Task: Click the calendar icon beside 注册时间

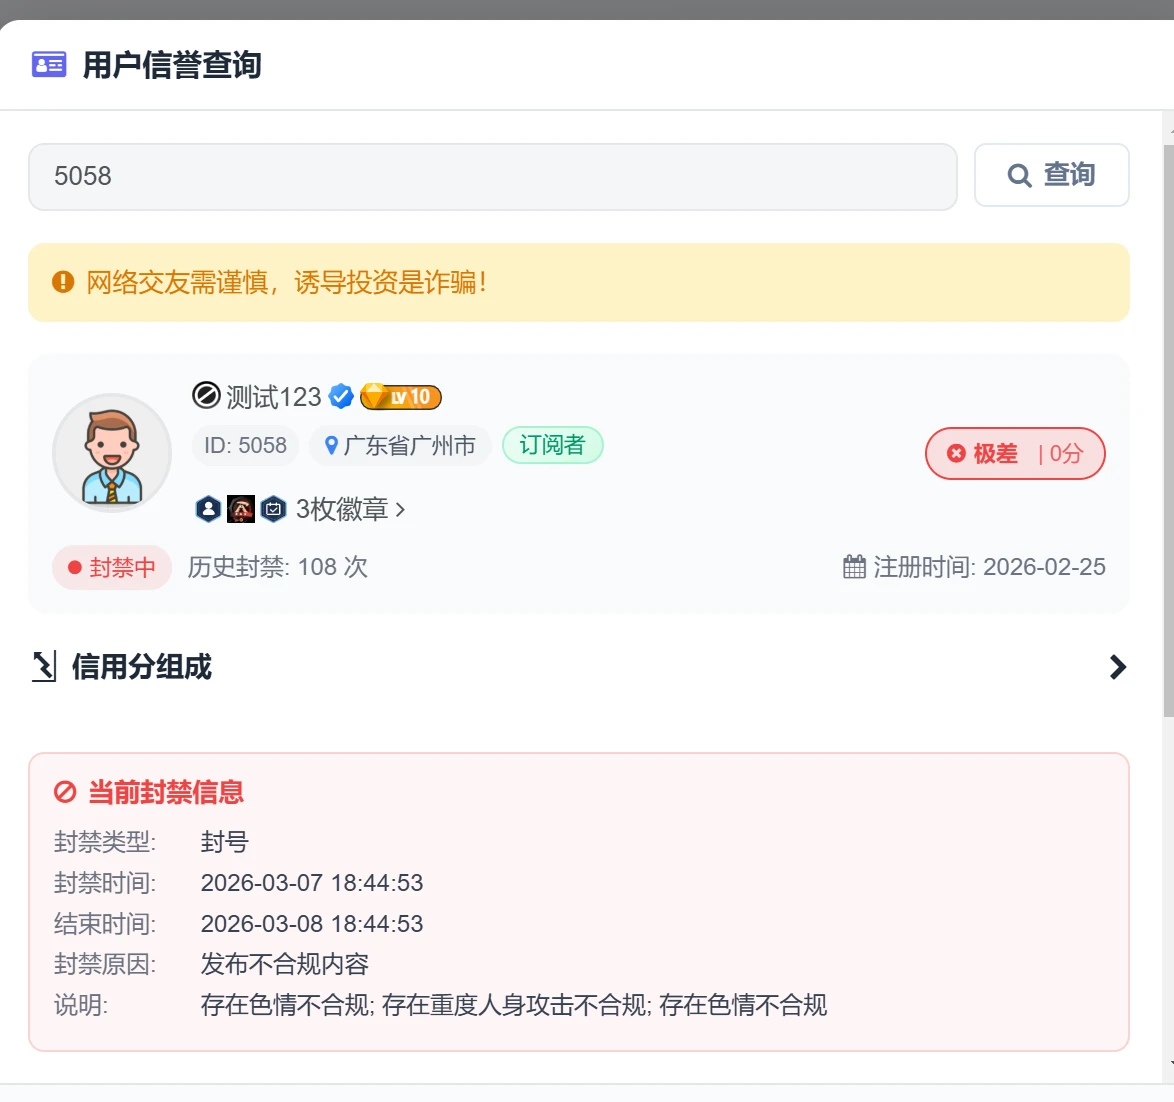Action: tap(854, 567)
